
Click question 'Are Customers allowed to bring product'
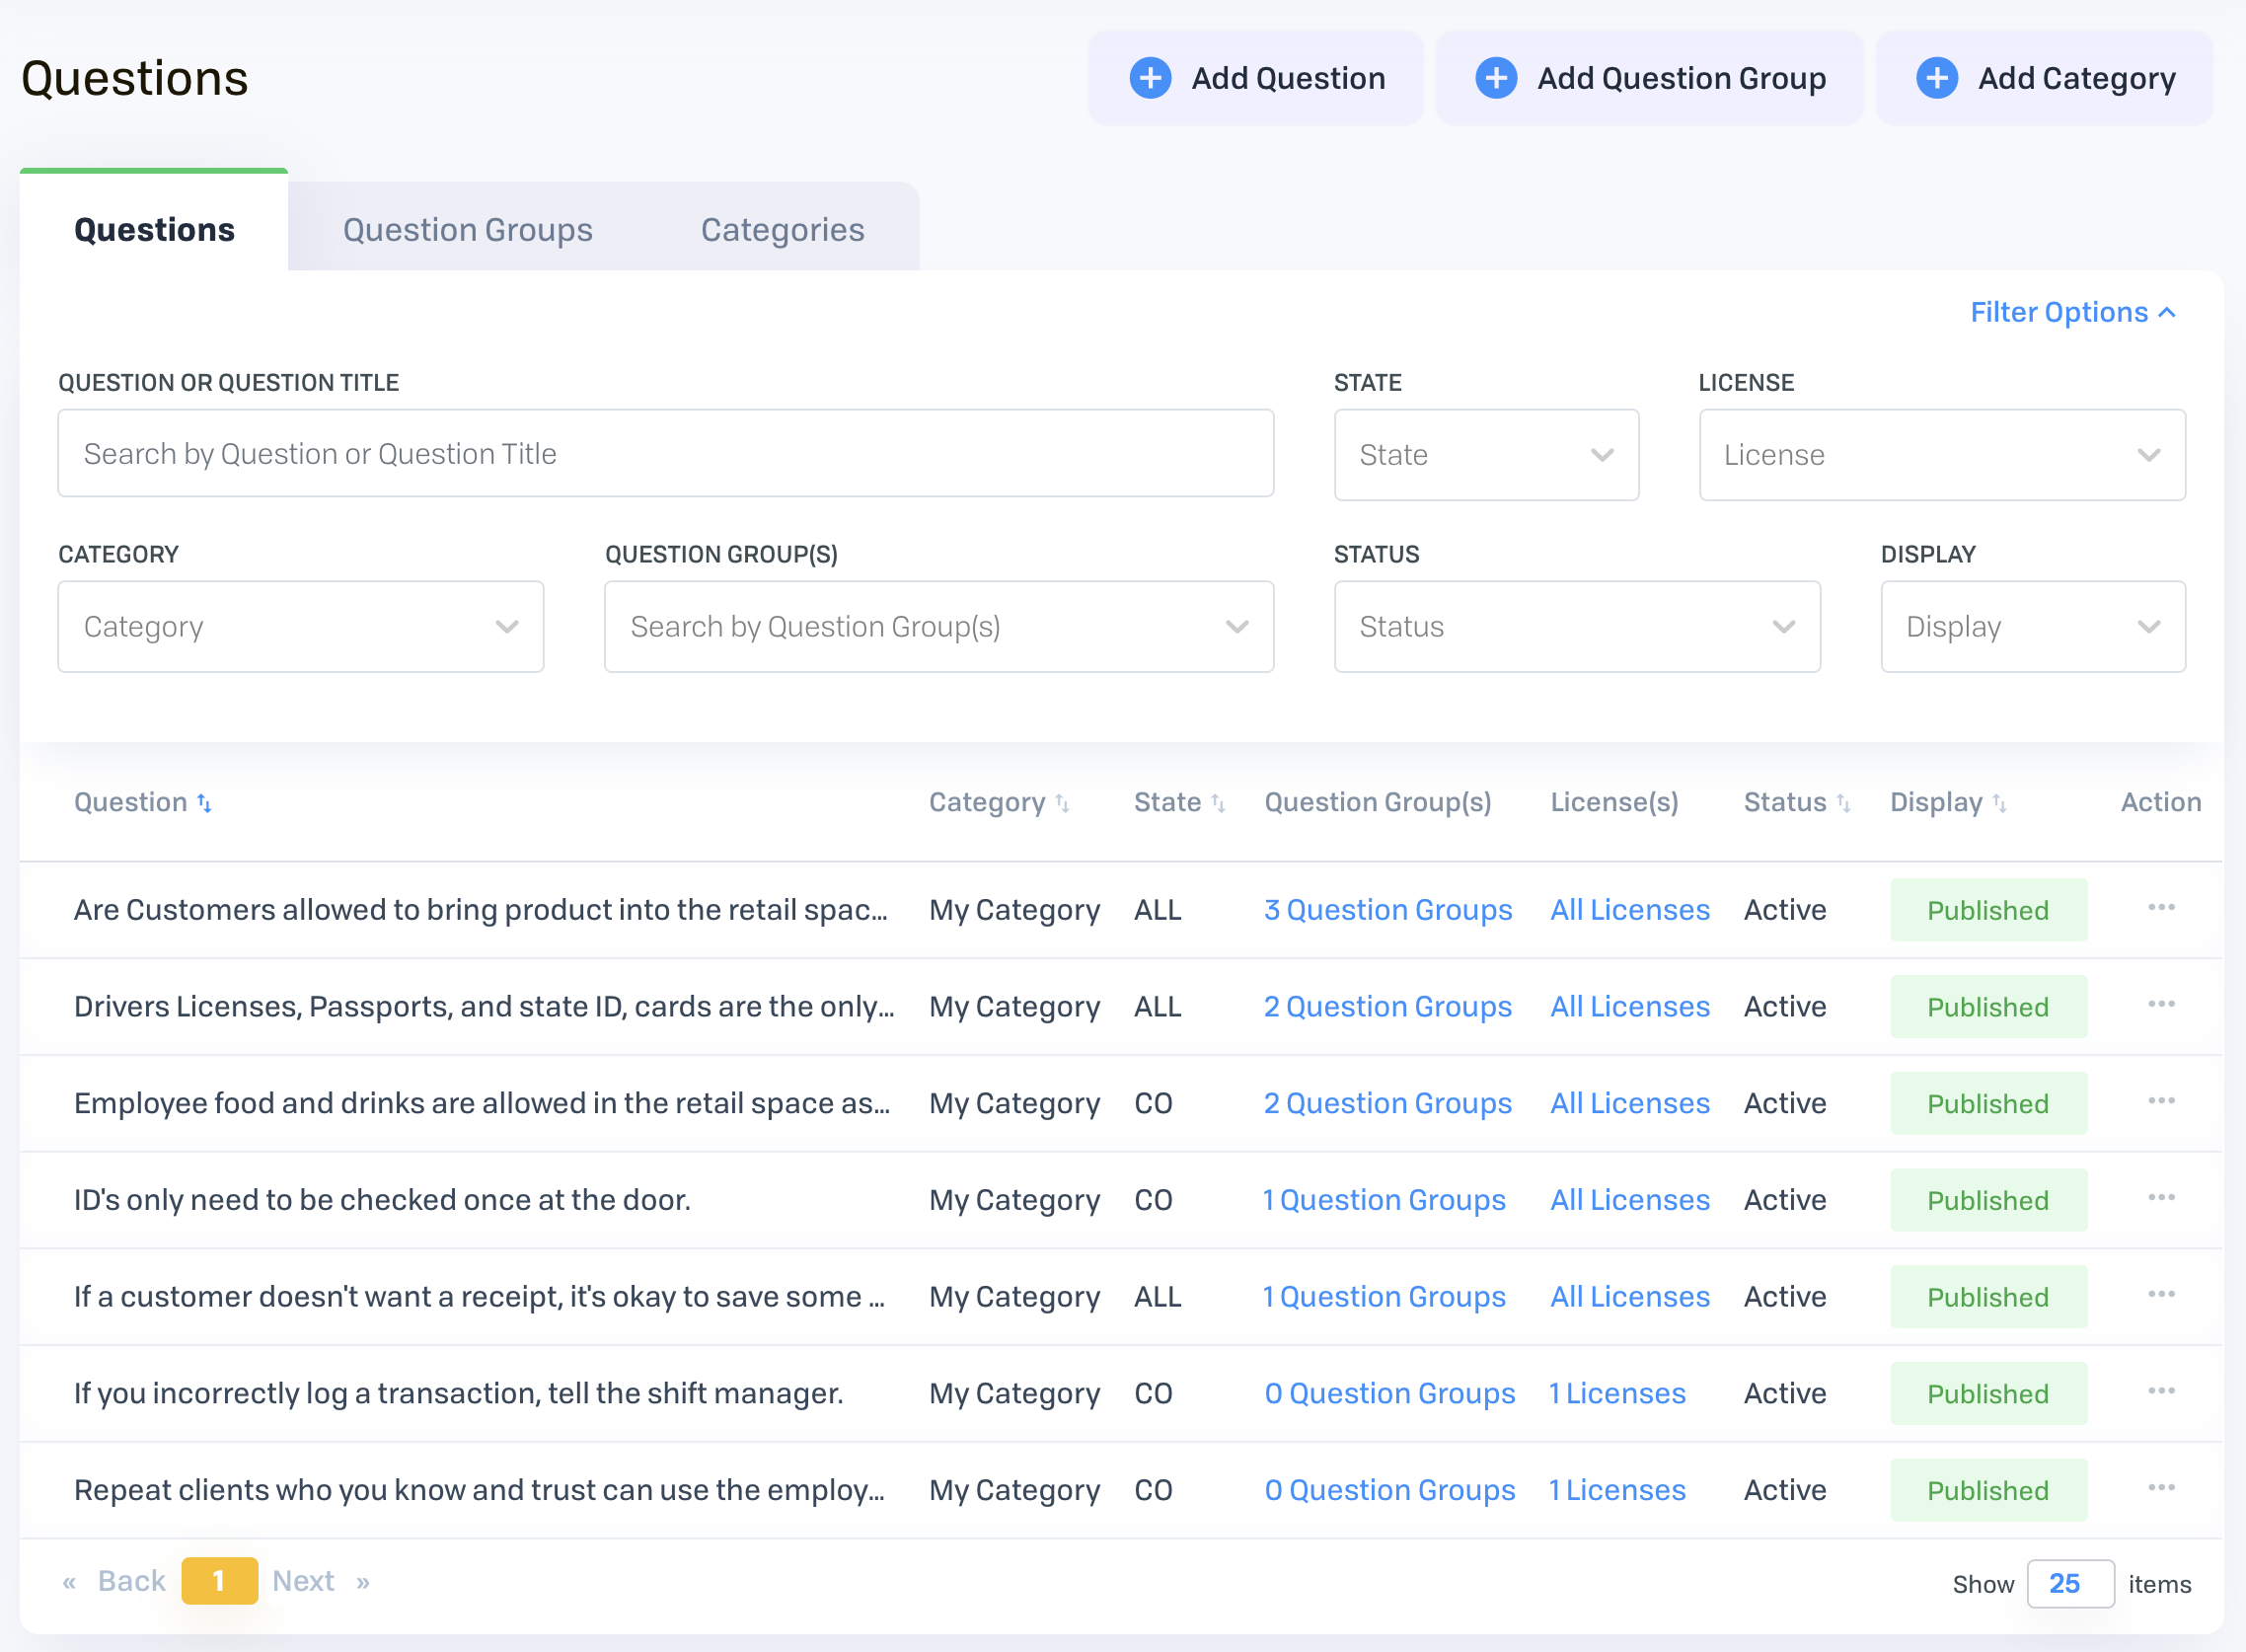480,910
